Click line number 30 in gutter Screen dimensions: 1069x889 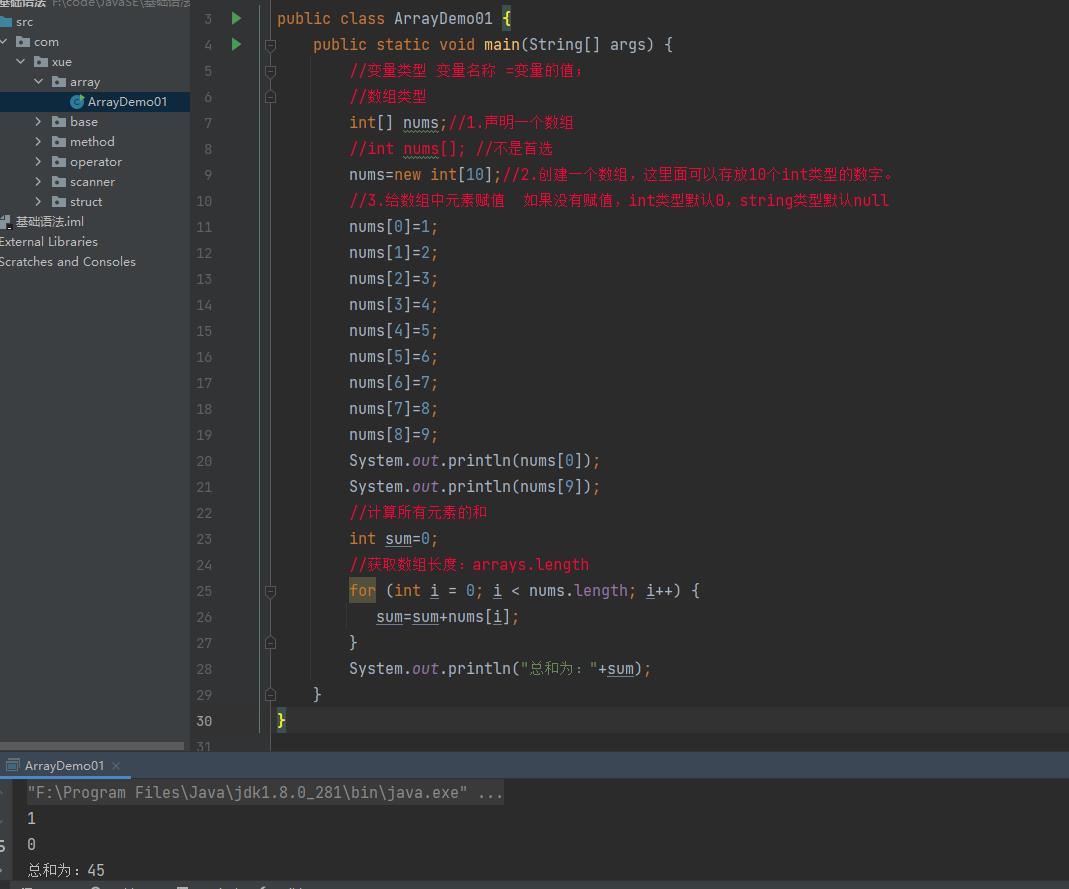[x=204, y=721]
